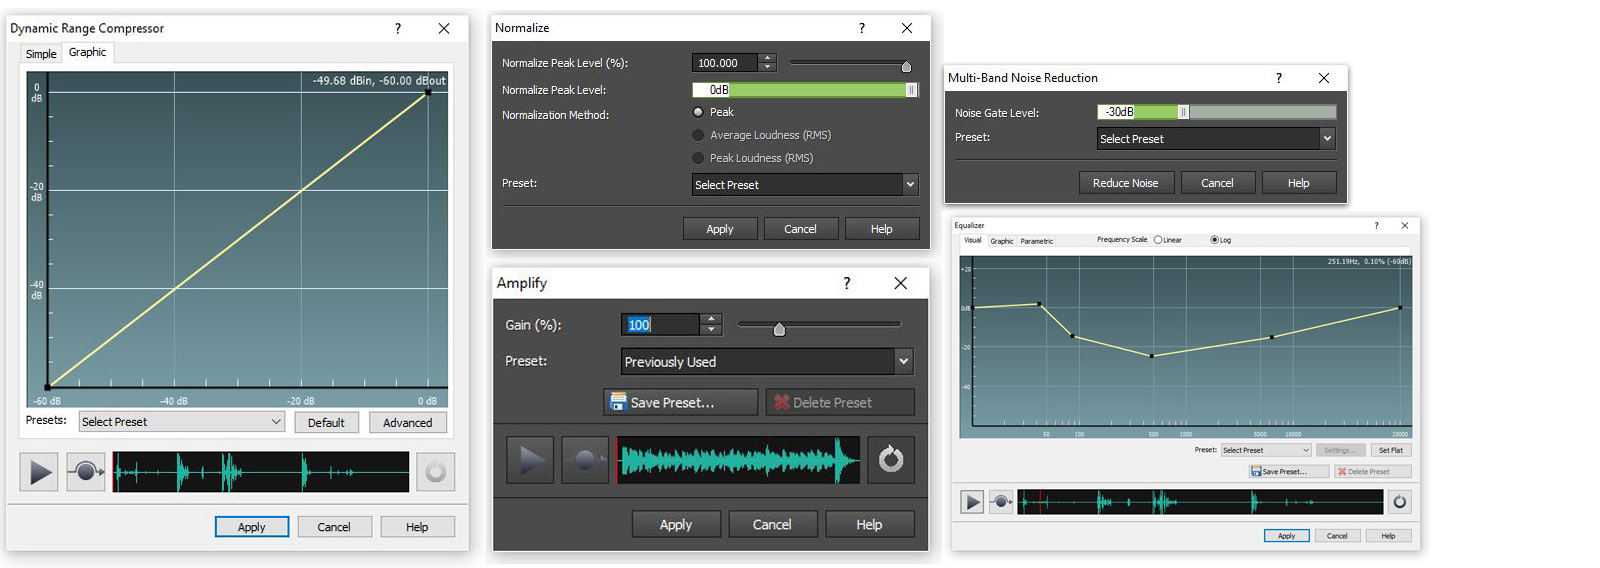Screen dimensions: 1600x568
Task: Click waveform preview in Amplify dialog
Action: click(x=738, y=460)
